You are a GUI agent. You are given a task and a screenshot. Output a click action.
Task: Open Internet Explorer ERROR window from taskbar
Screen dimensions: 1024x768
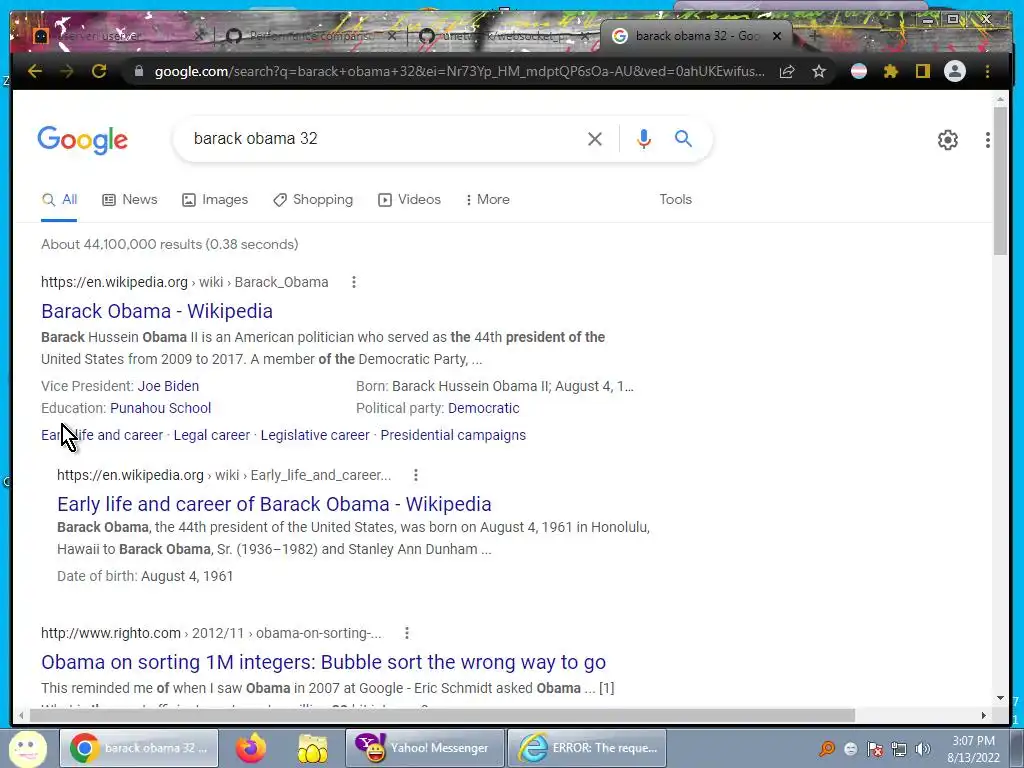[587, 748]
